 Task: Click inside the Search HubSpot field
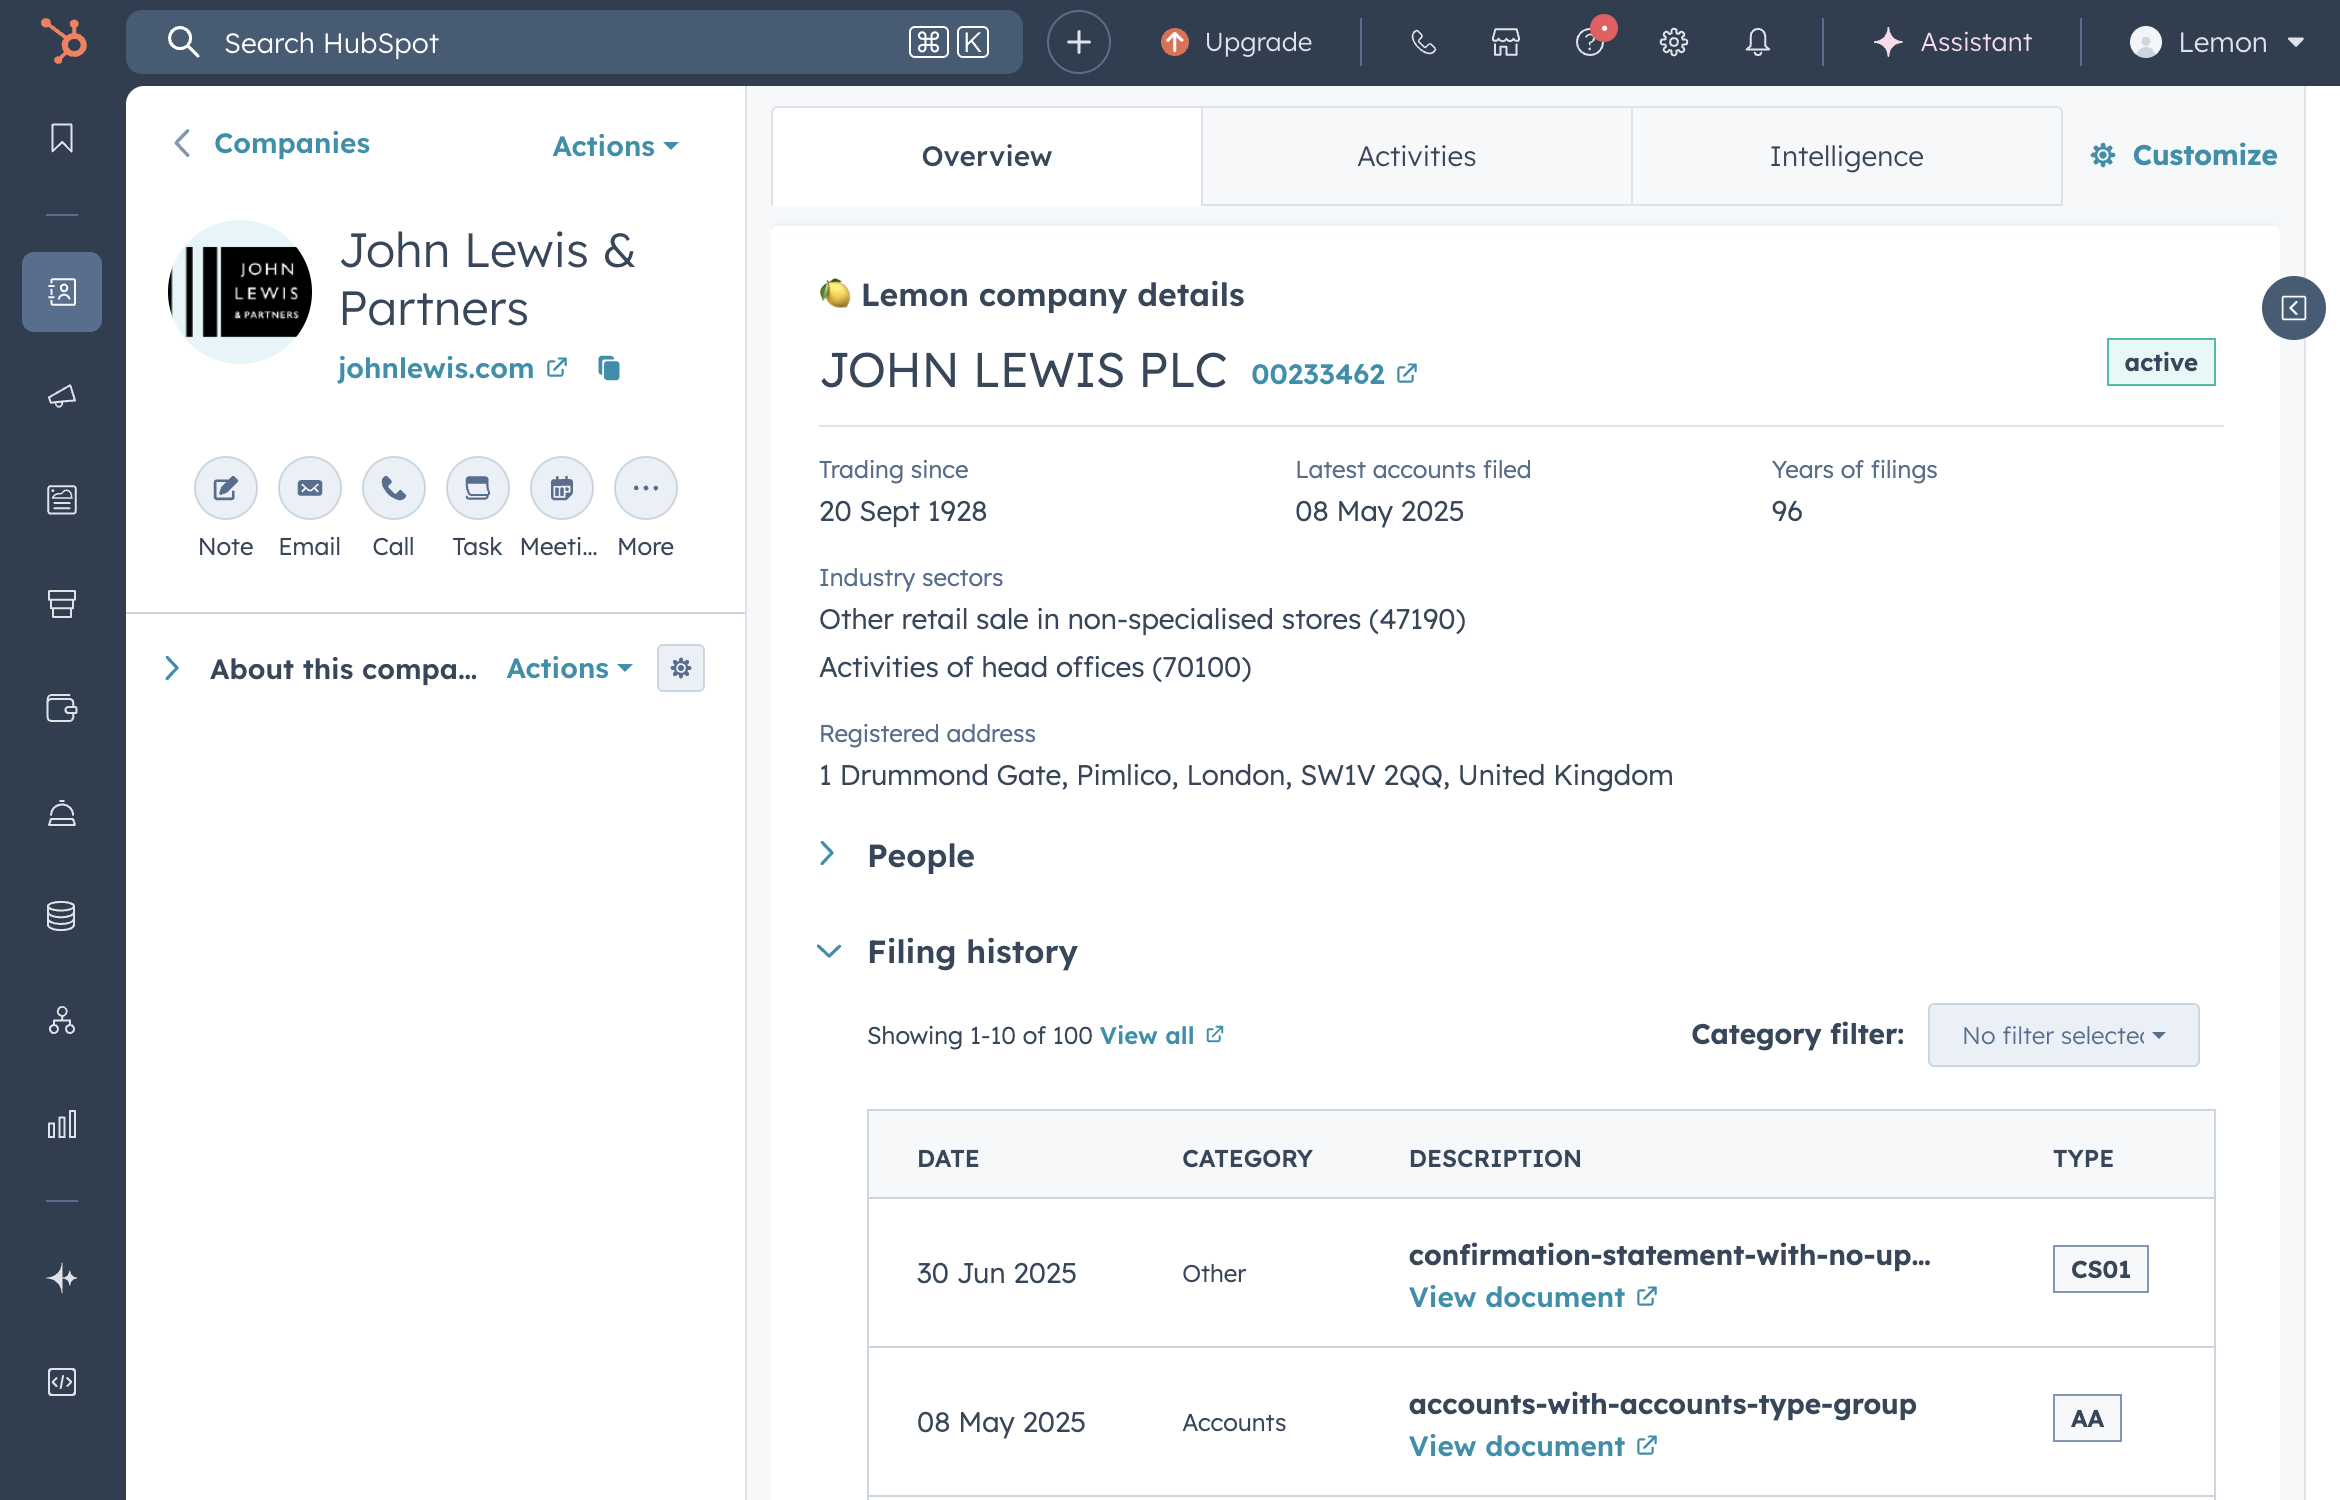coord(500,42)
